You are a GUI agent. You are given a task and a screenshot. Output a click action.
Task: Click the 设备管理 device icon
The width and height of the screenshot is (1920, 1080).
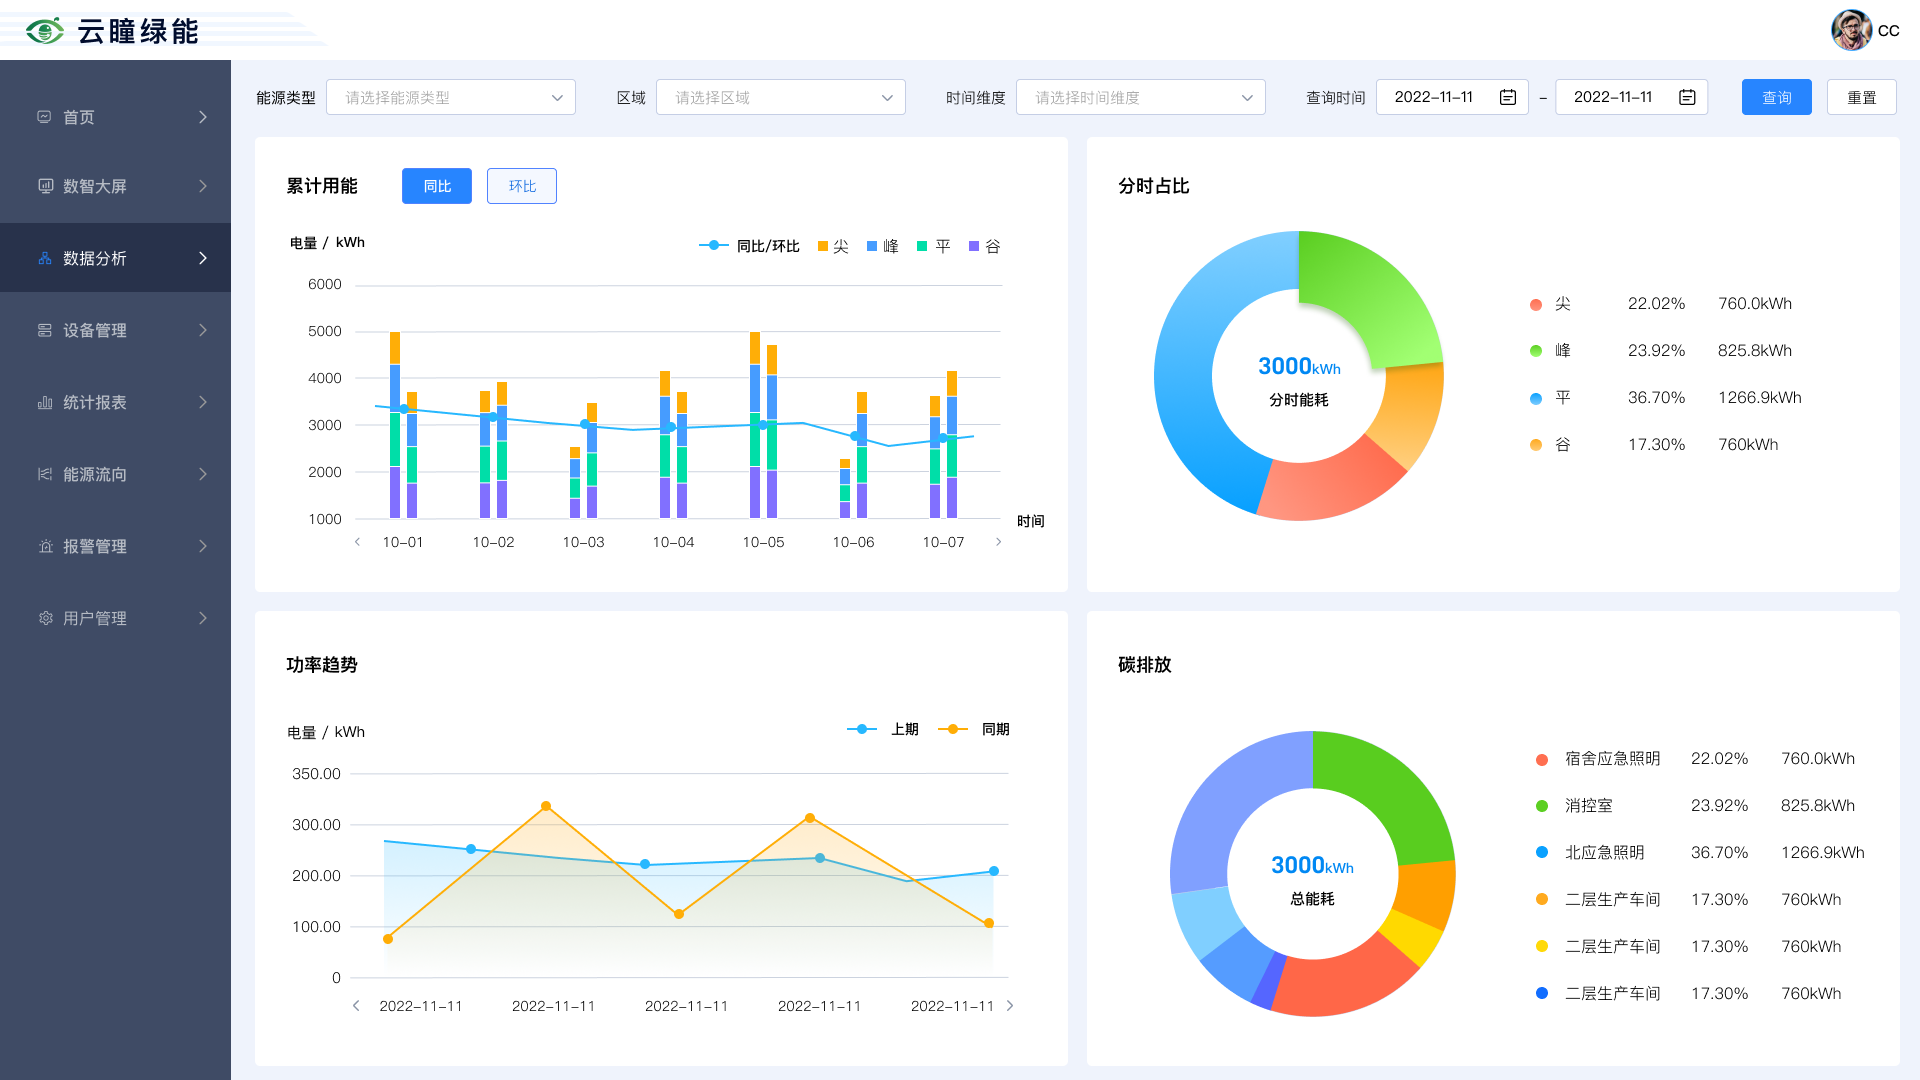(x=45, y=330)
